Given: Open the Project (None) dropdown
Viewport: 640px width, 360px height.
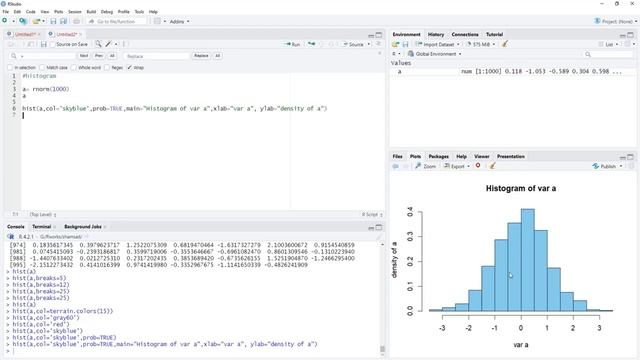Looking at the screenshot, I should (x=616, y=21).
